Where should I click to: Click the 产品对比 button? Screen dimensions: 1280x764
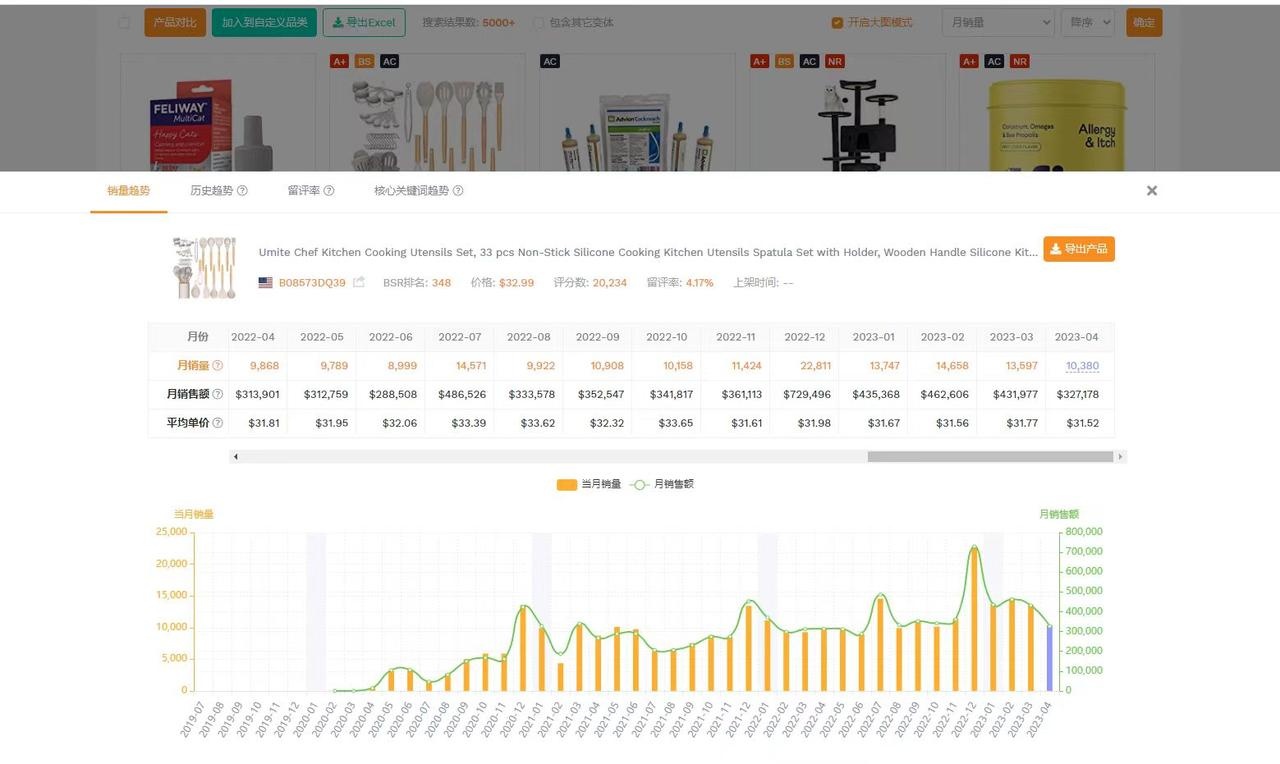pos(175,22)
